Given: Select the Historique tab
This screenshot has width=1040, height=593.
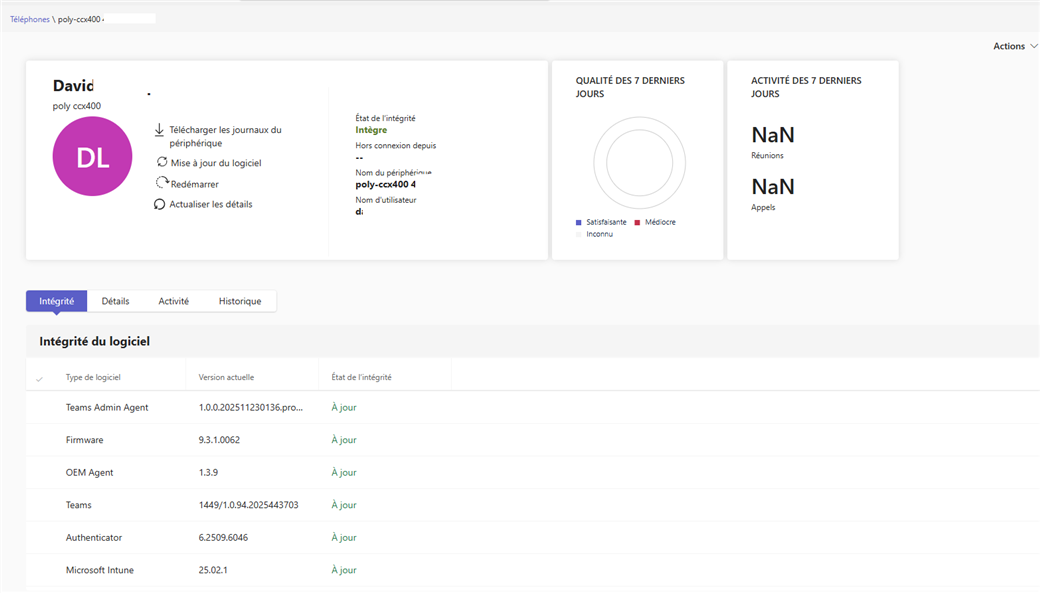Looking at the screenshot, I should click(x=240, y=301).
